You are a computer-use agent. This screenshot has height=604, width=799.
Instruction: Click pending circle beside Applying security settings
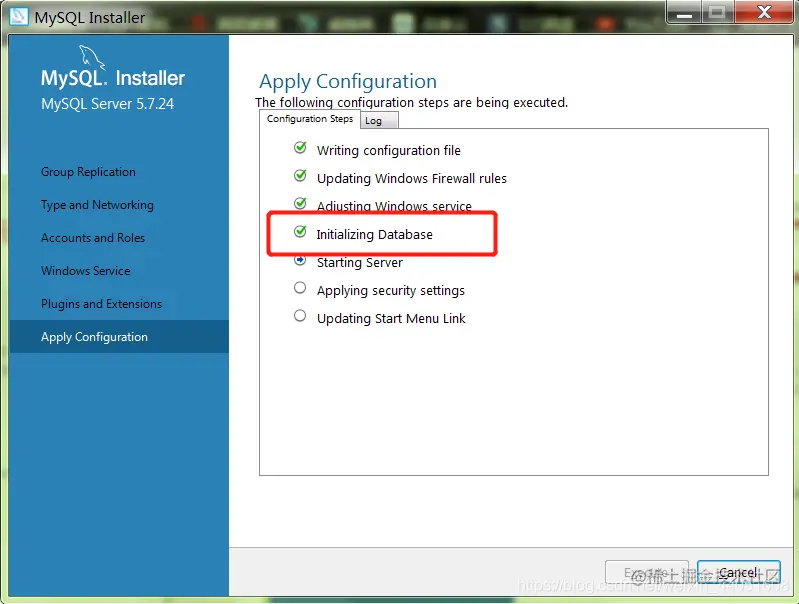pyautogui.click(x=300, y=288)
